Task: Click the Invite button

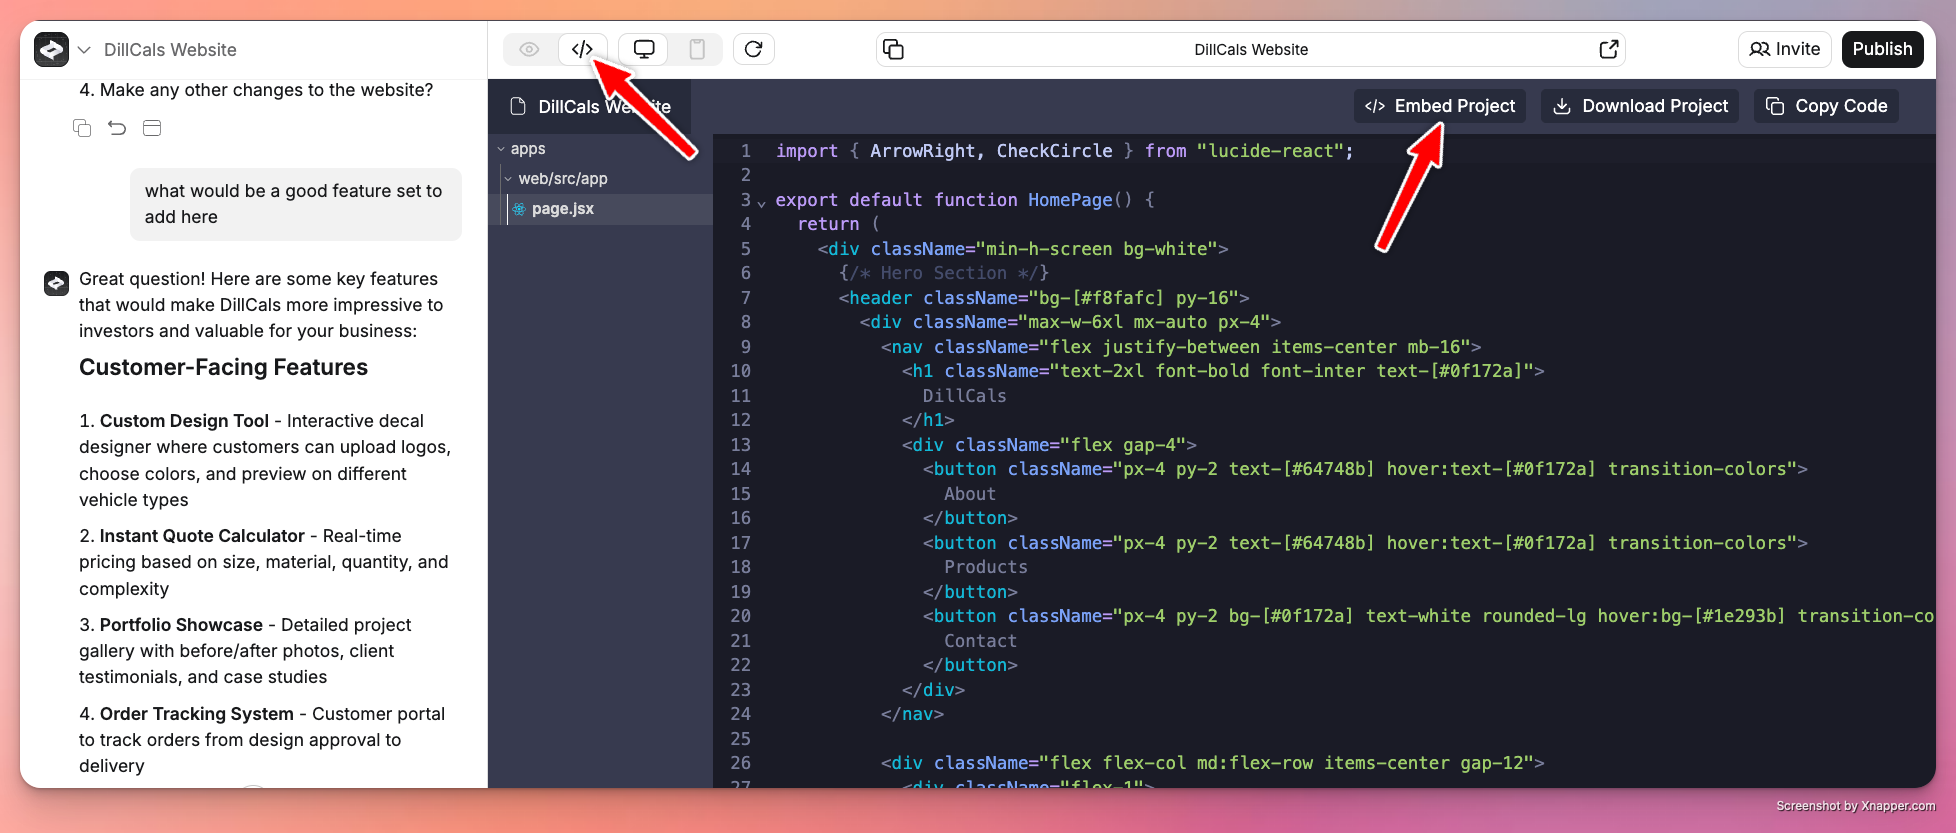Action: click(1785, 49)
